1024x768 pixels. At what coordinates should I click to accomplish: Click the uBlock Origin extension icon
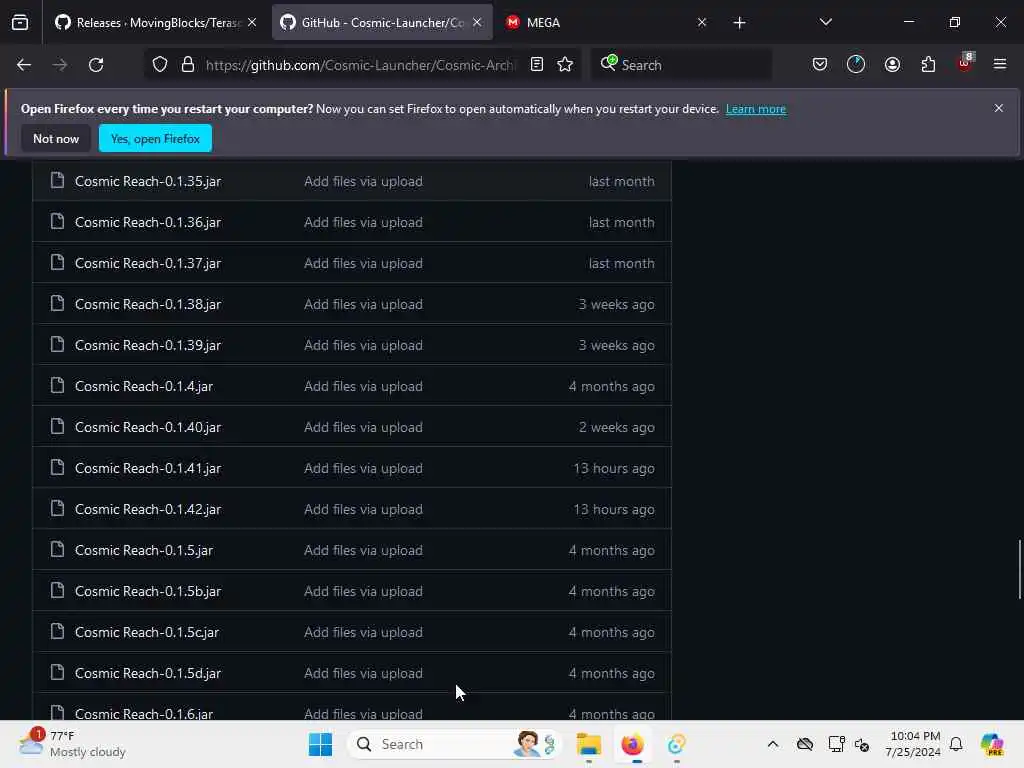click(x=965, y=63)
